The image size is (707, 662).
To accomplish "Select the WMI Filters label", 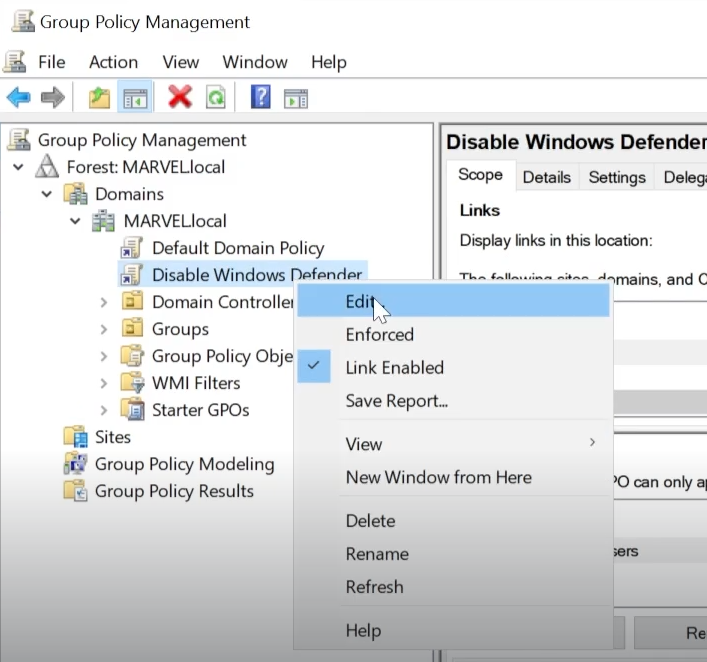I will 196,383.
